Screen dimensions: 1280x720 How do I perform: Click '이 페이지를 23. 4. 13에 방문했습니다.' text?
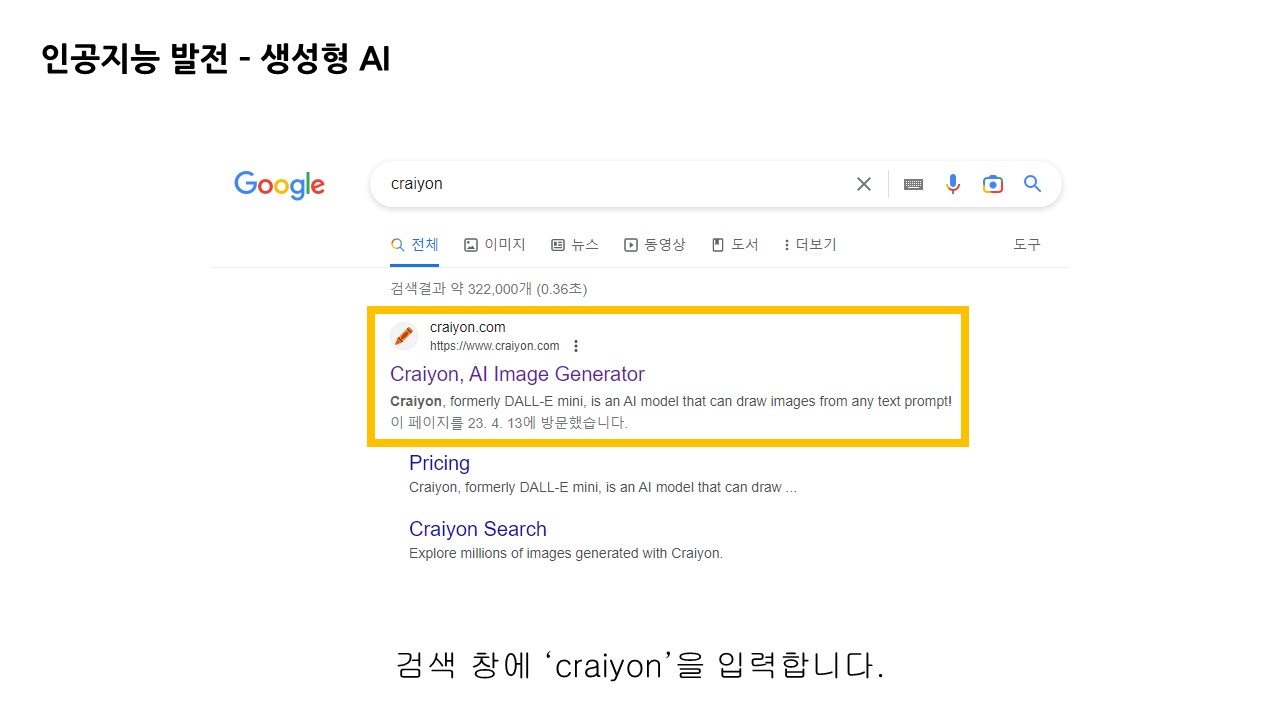pyautogui.click(x=509, y=422)
